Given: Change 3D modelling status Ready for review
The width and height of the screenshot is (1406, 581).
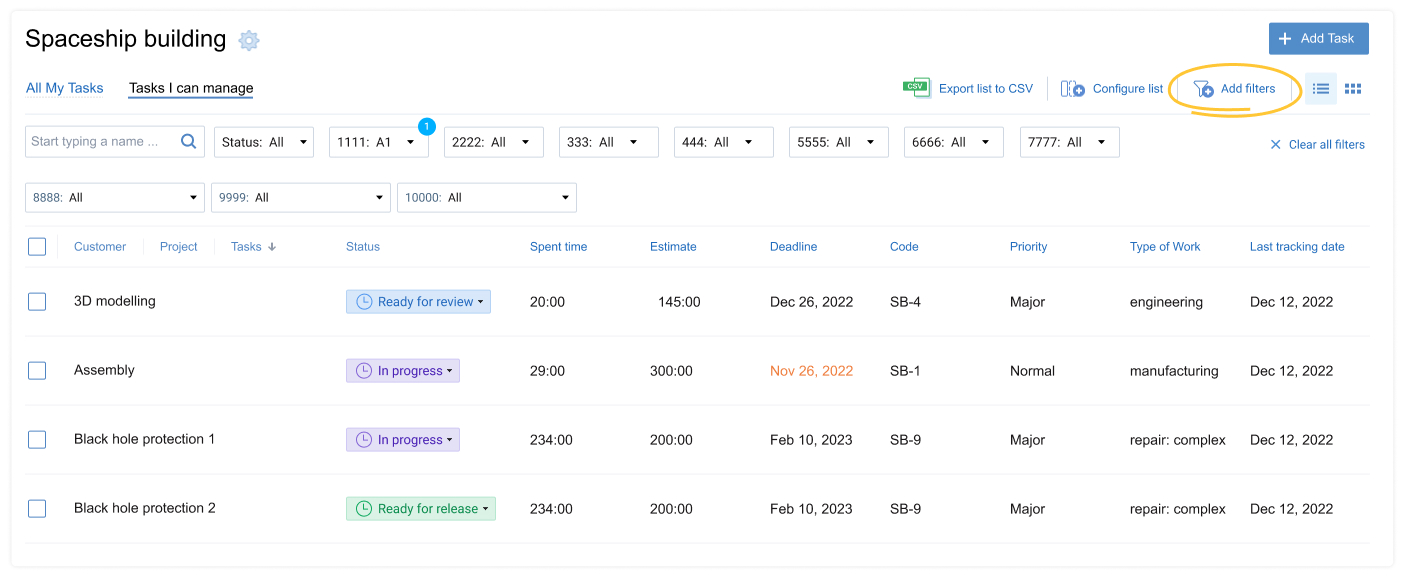Looking at the screenshot, I should coord(418,302).
